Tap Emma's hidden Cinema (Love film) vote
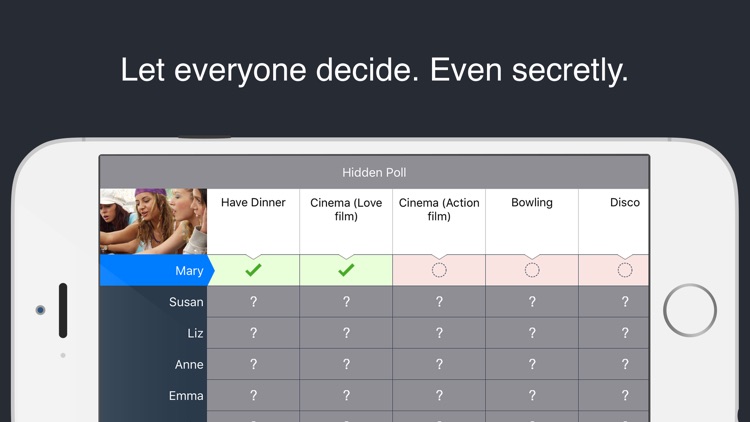 click(x=346, y=396)
